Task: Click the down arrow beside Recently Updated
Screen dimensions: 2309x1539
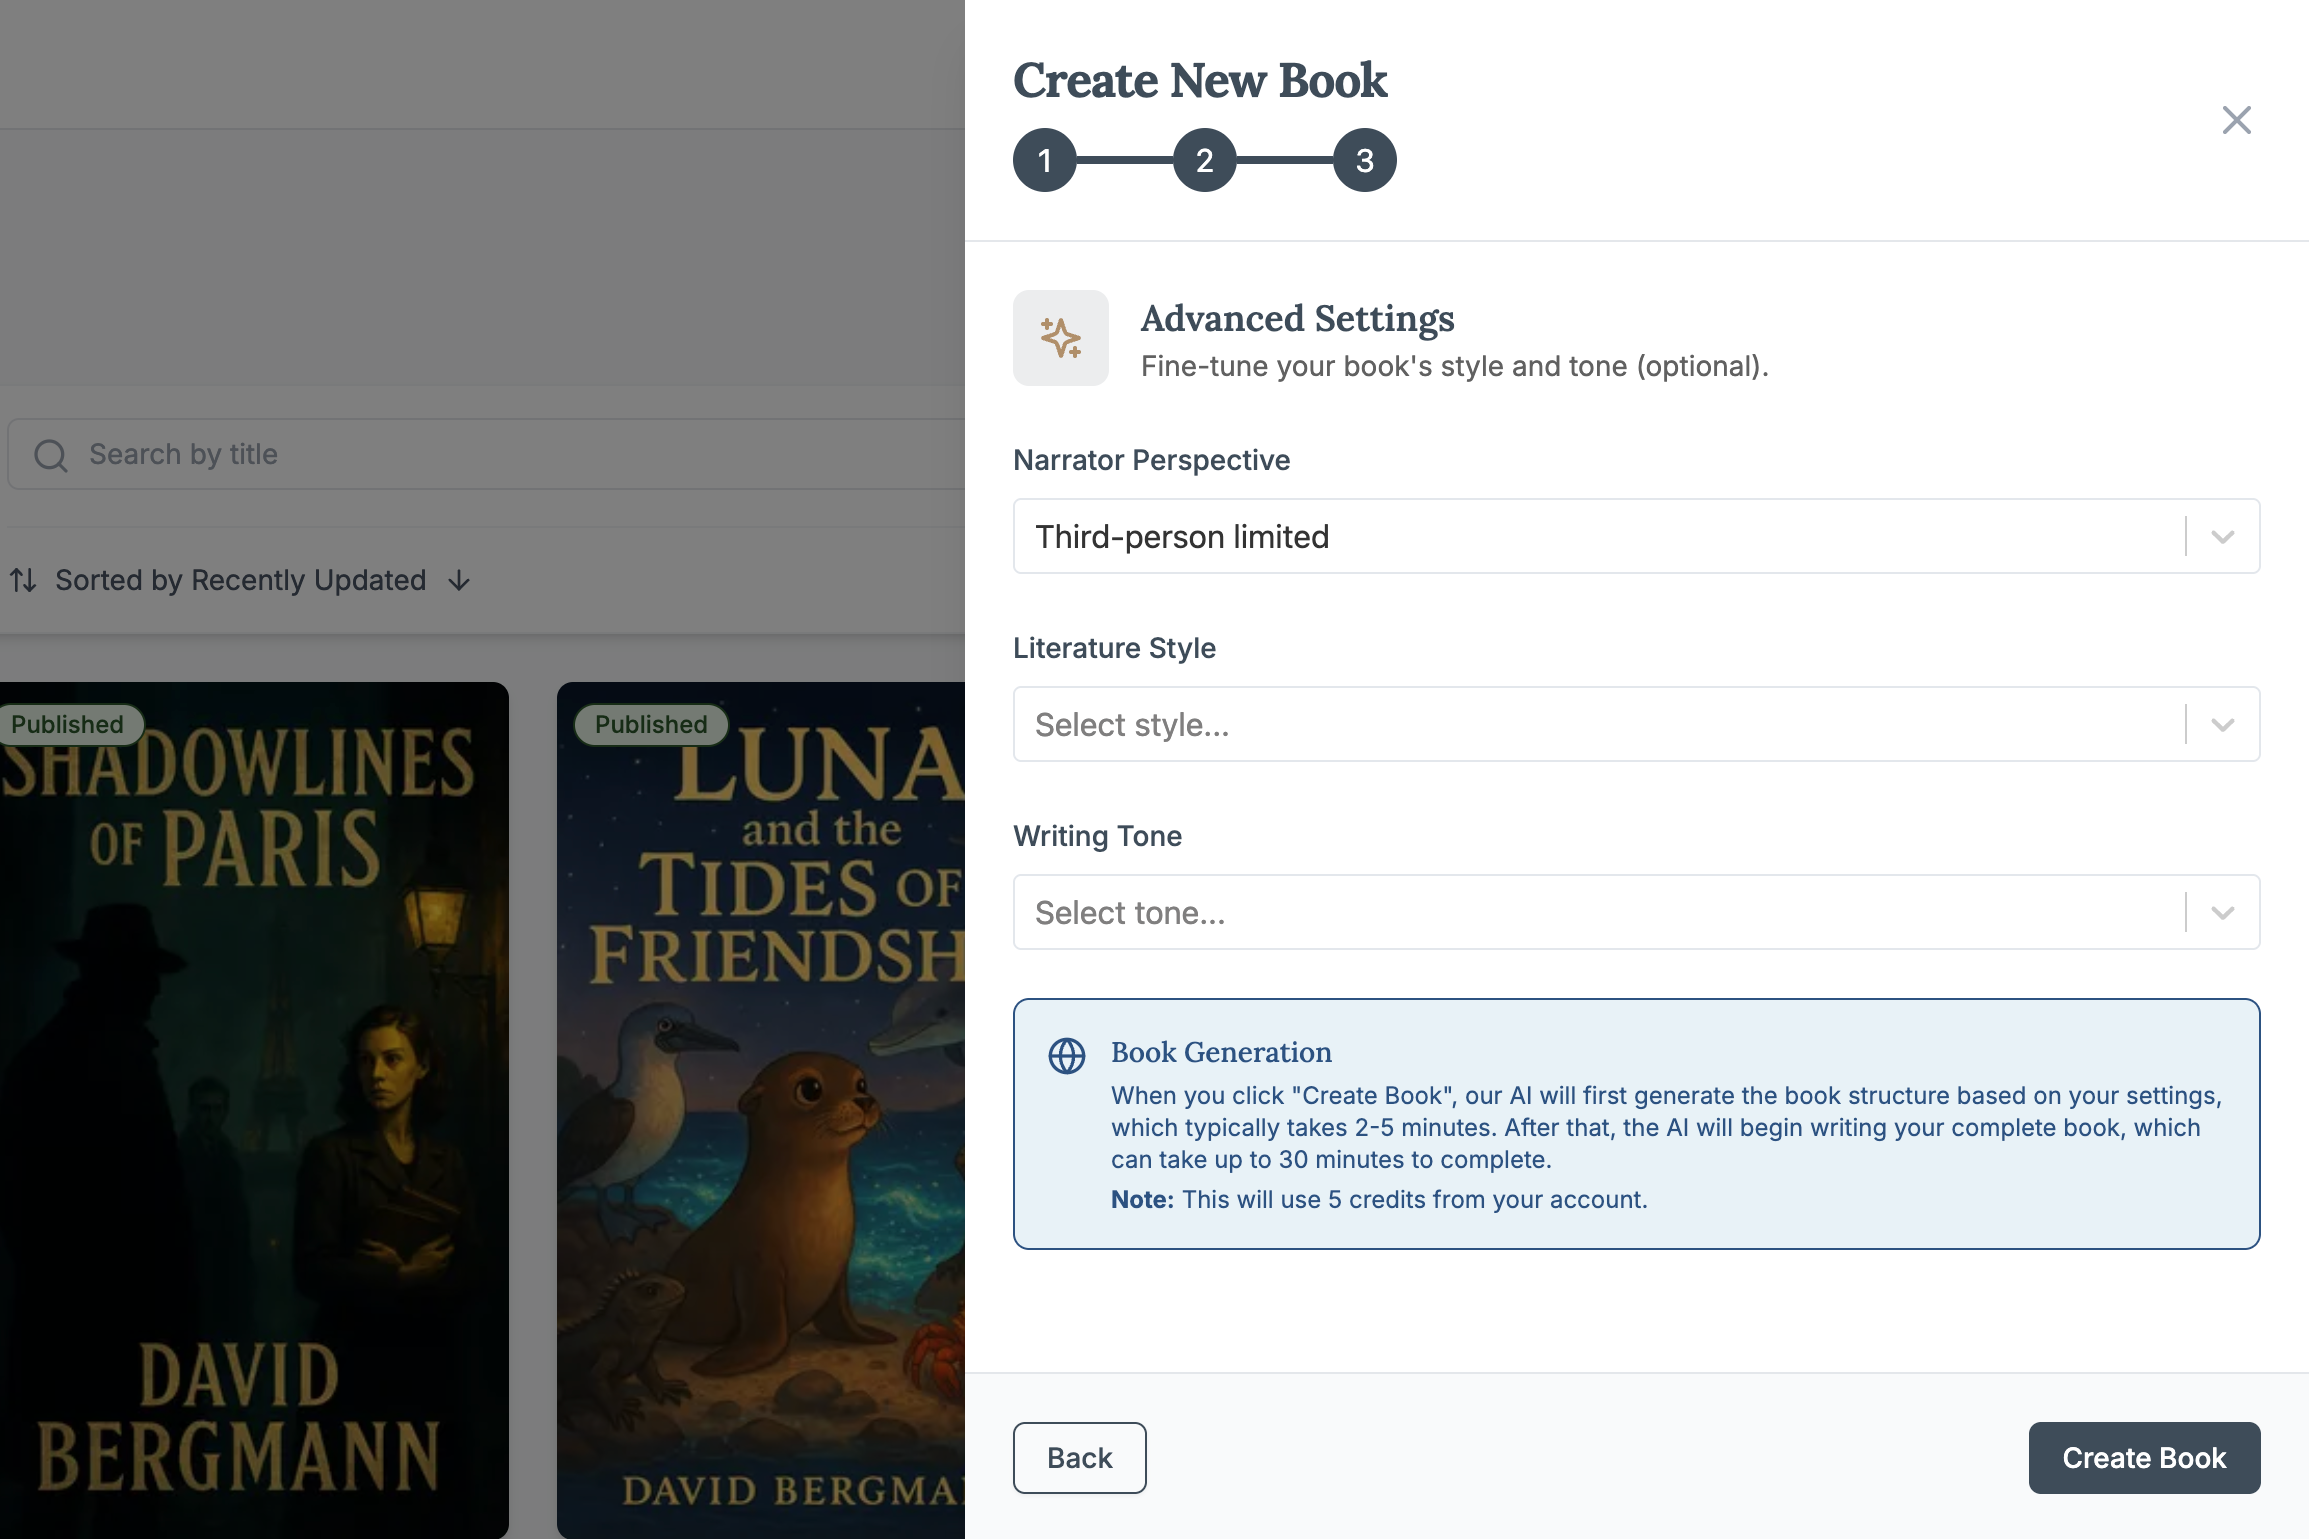Action: click(459, 581)
